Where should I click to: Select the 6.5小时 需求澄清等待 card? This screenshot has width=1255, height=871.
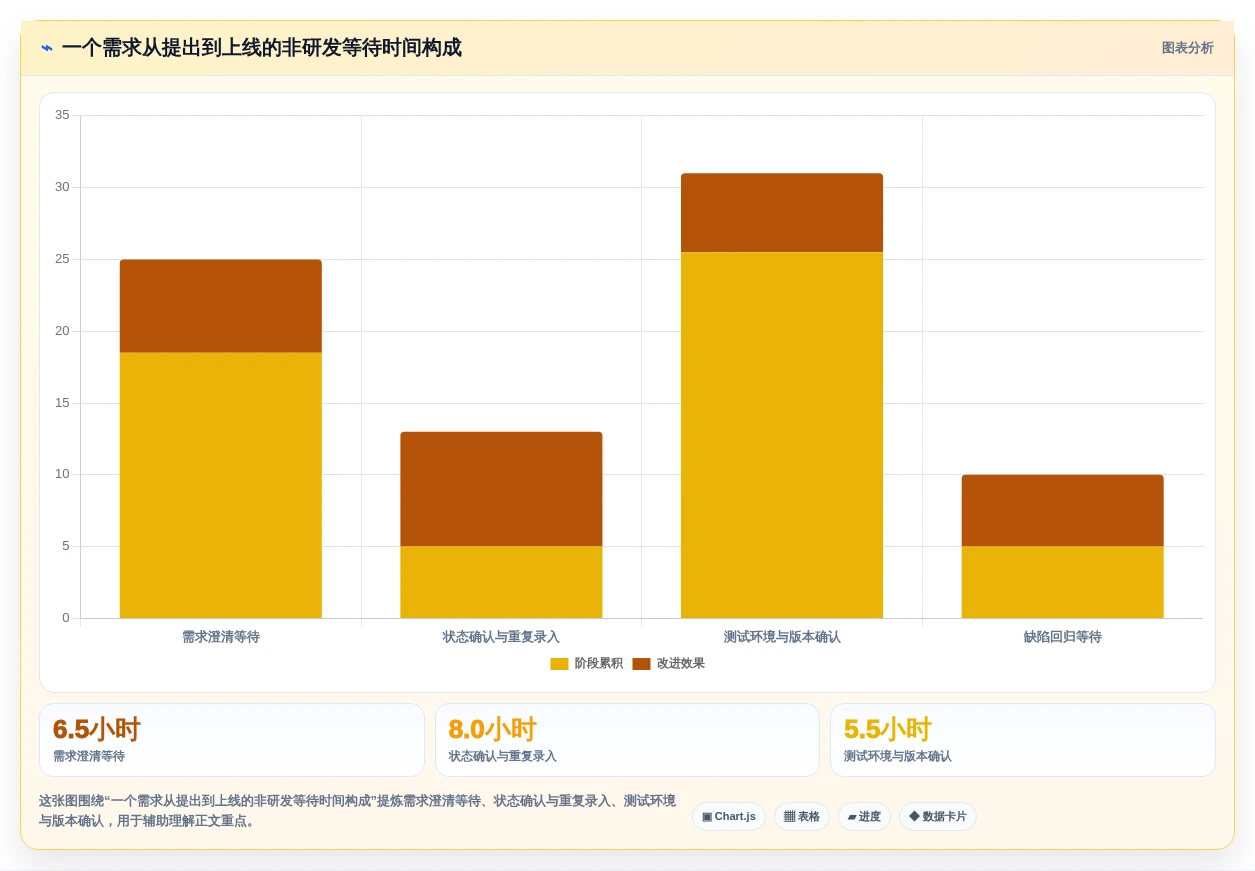pos(232,740)
